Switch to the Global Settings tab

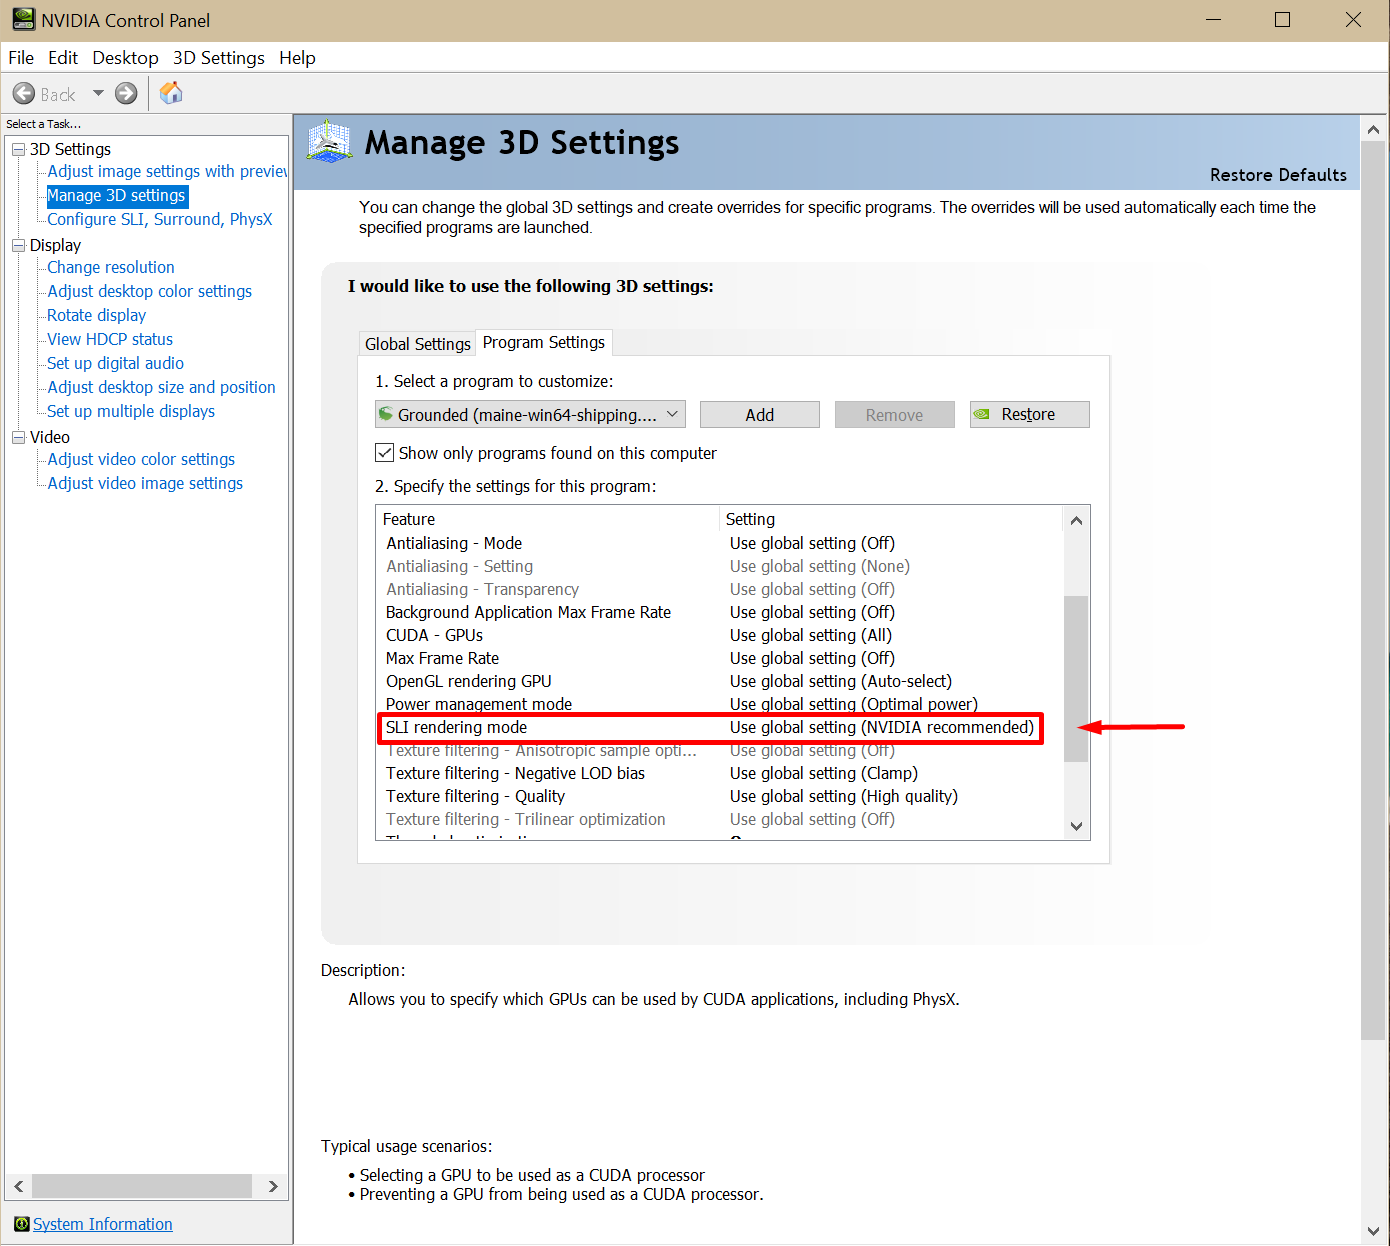[417, 344]
